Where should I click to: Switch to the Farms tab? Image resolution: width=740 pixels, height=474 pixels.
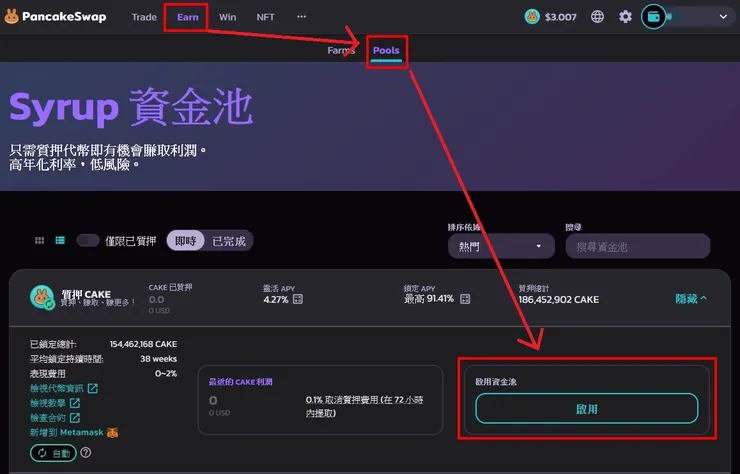[341, 50]
